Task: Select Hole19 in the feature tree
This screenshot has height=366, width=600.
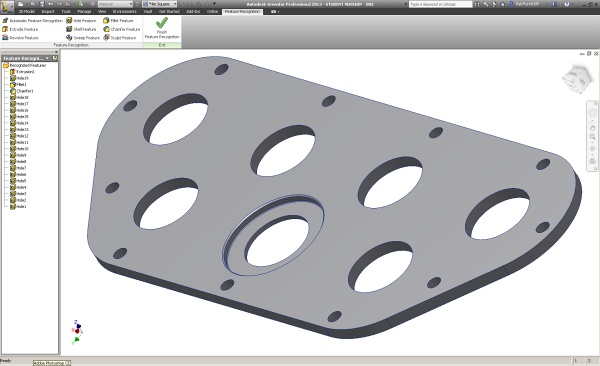Action: 20,78
